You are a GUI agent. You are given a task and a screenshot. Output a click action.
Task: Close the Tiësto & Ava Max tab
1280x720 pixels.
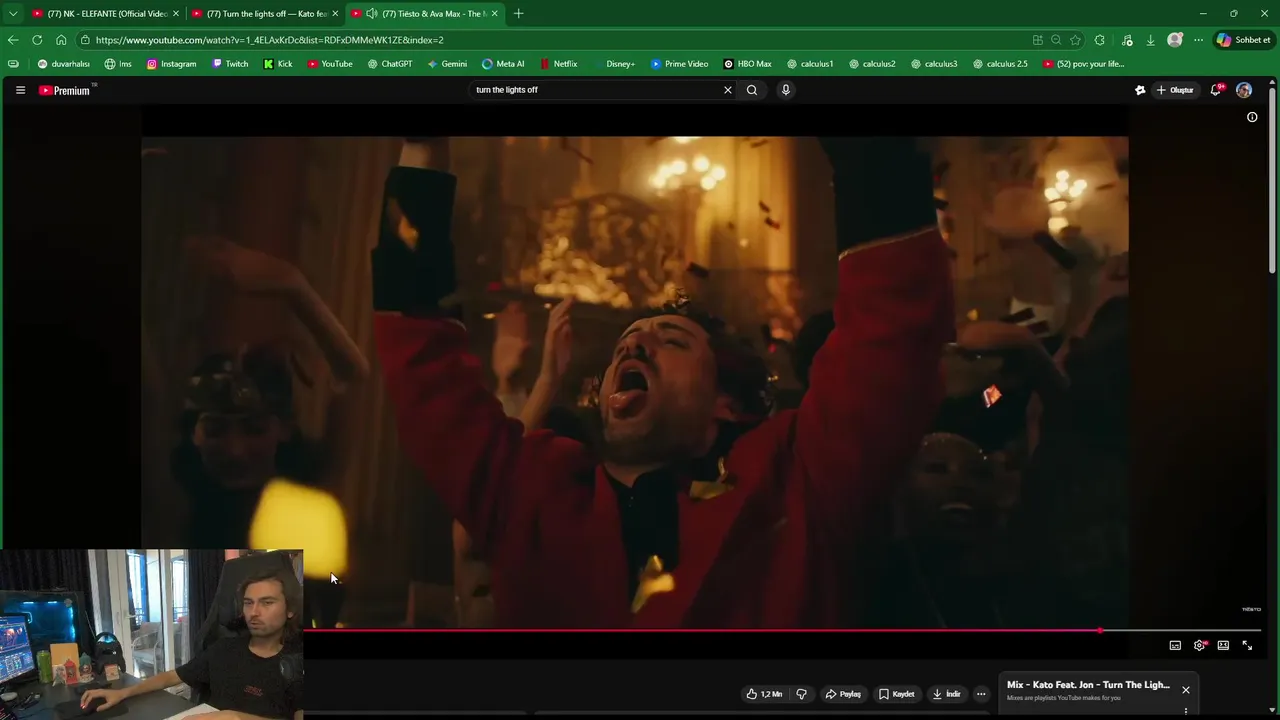[494, 14]
